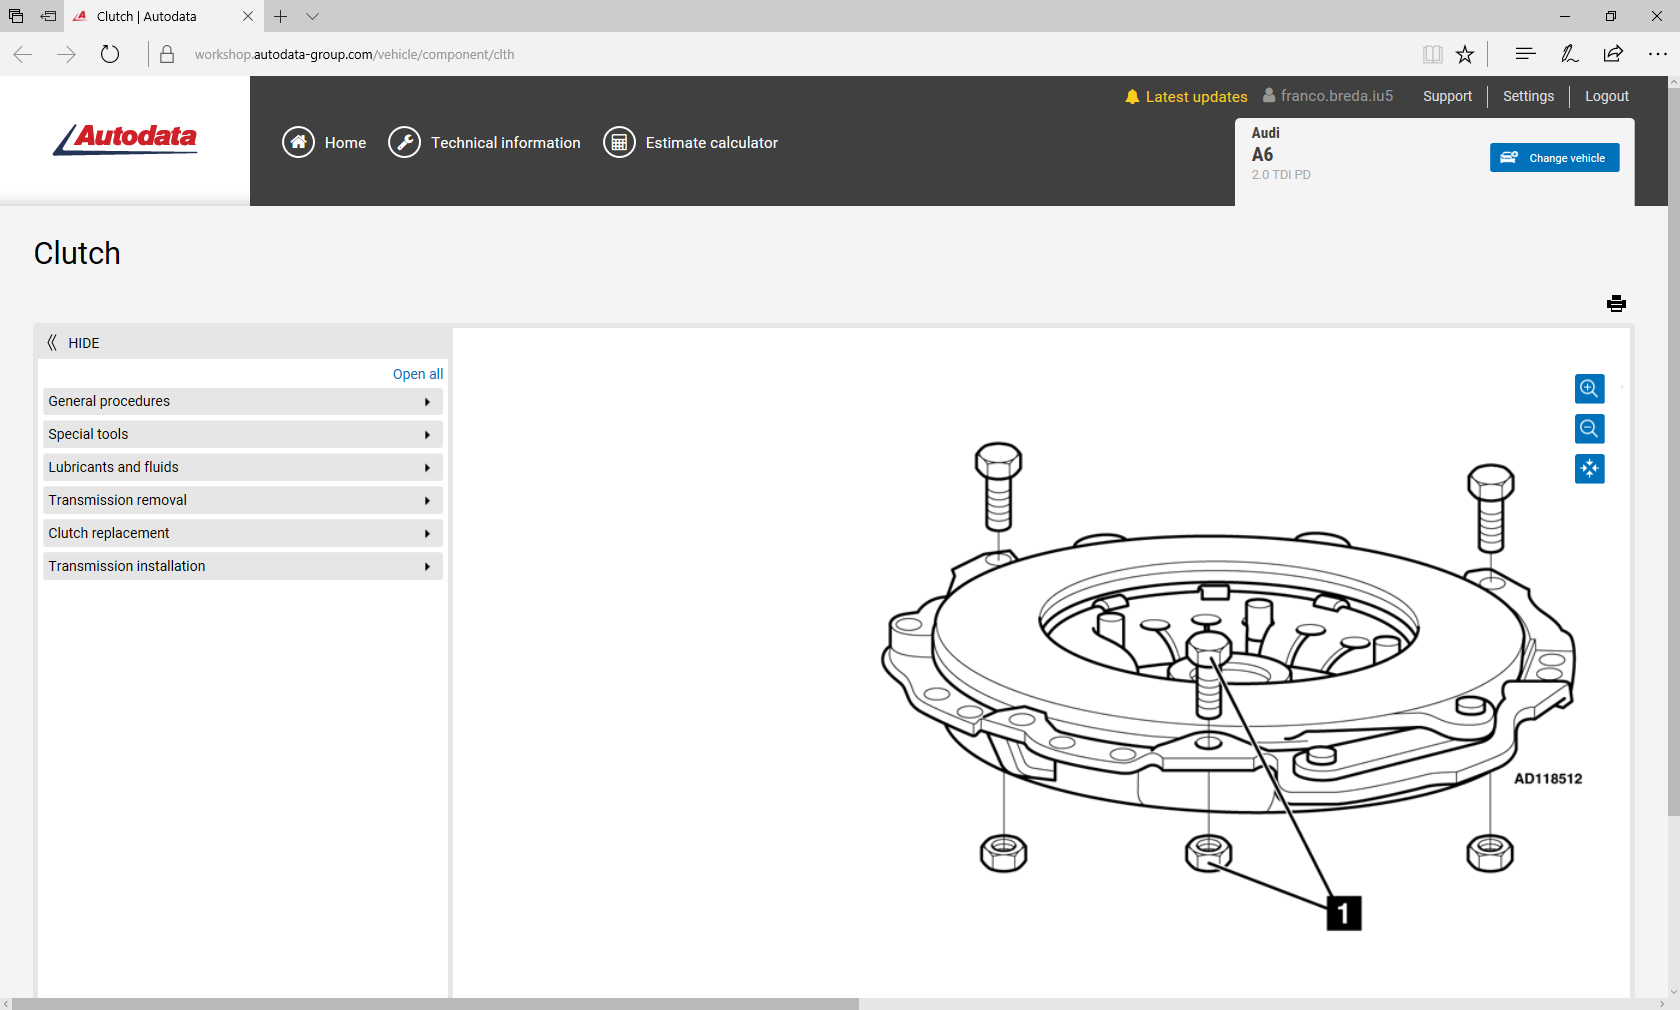Image resolution: width=1680 pixels, height=1010 pixels.
Task: Open Technical information menu
Action: [505, 143]
